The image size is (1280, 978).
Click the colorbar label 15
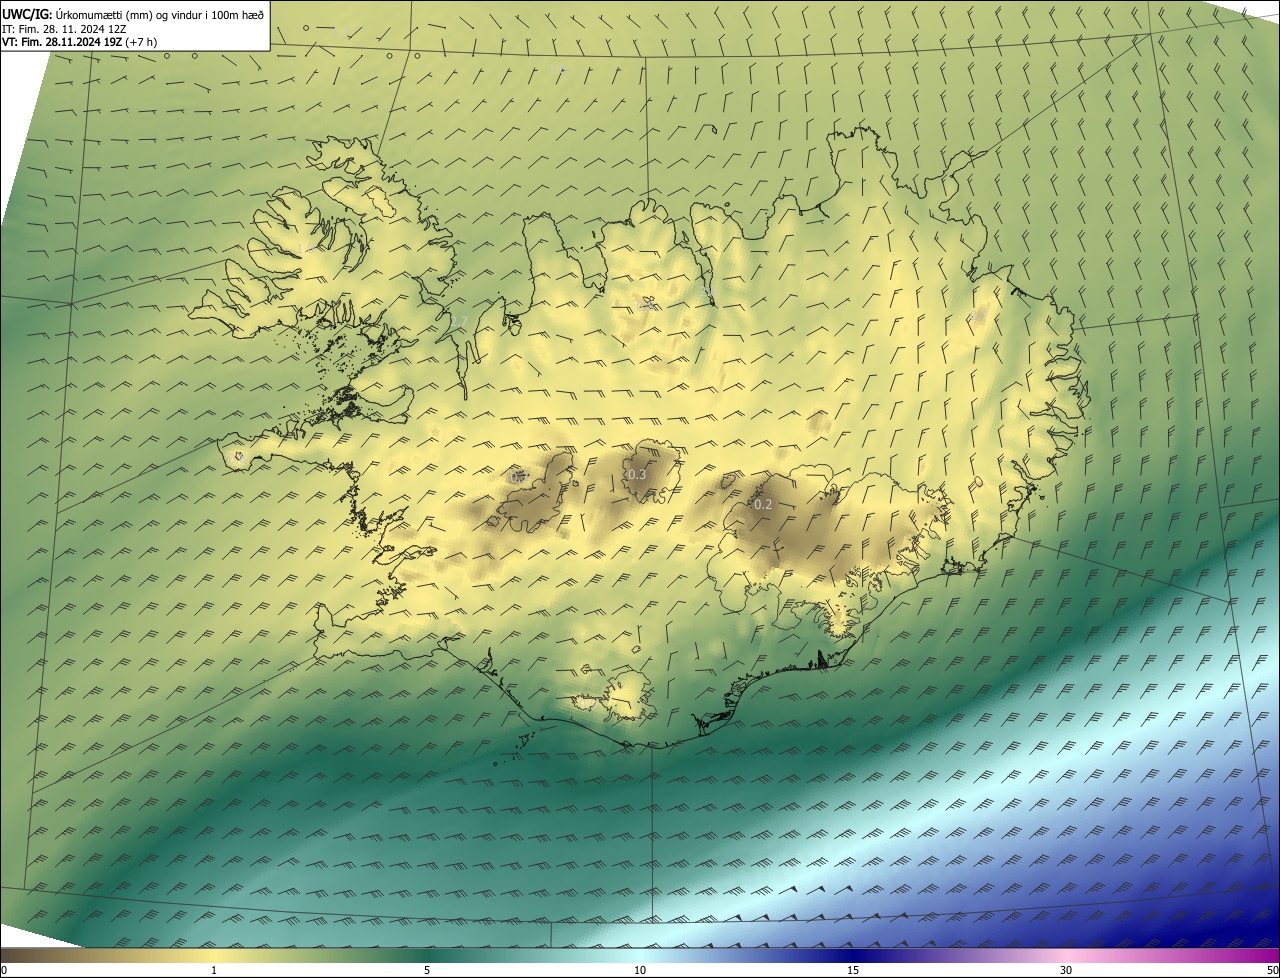pos(853,970)
